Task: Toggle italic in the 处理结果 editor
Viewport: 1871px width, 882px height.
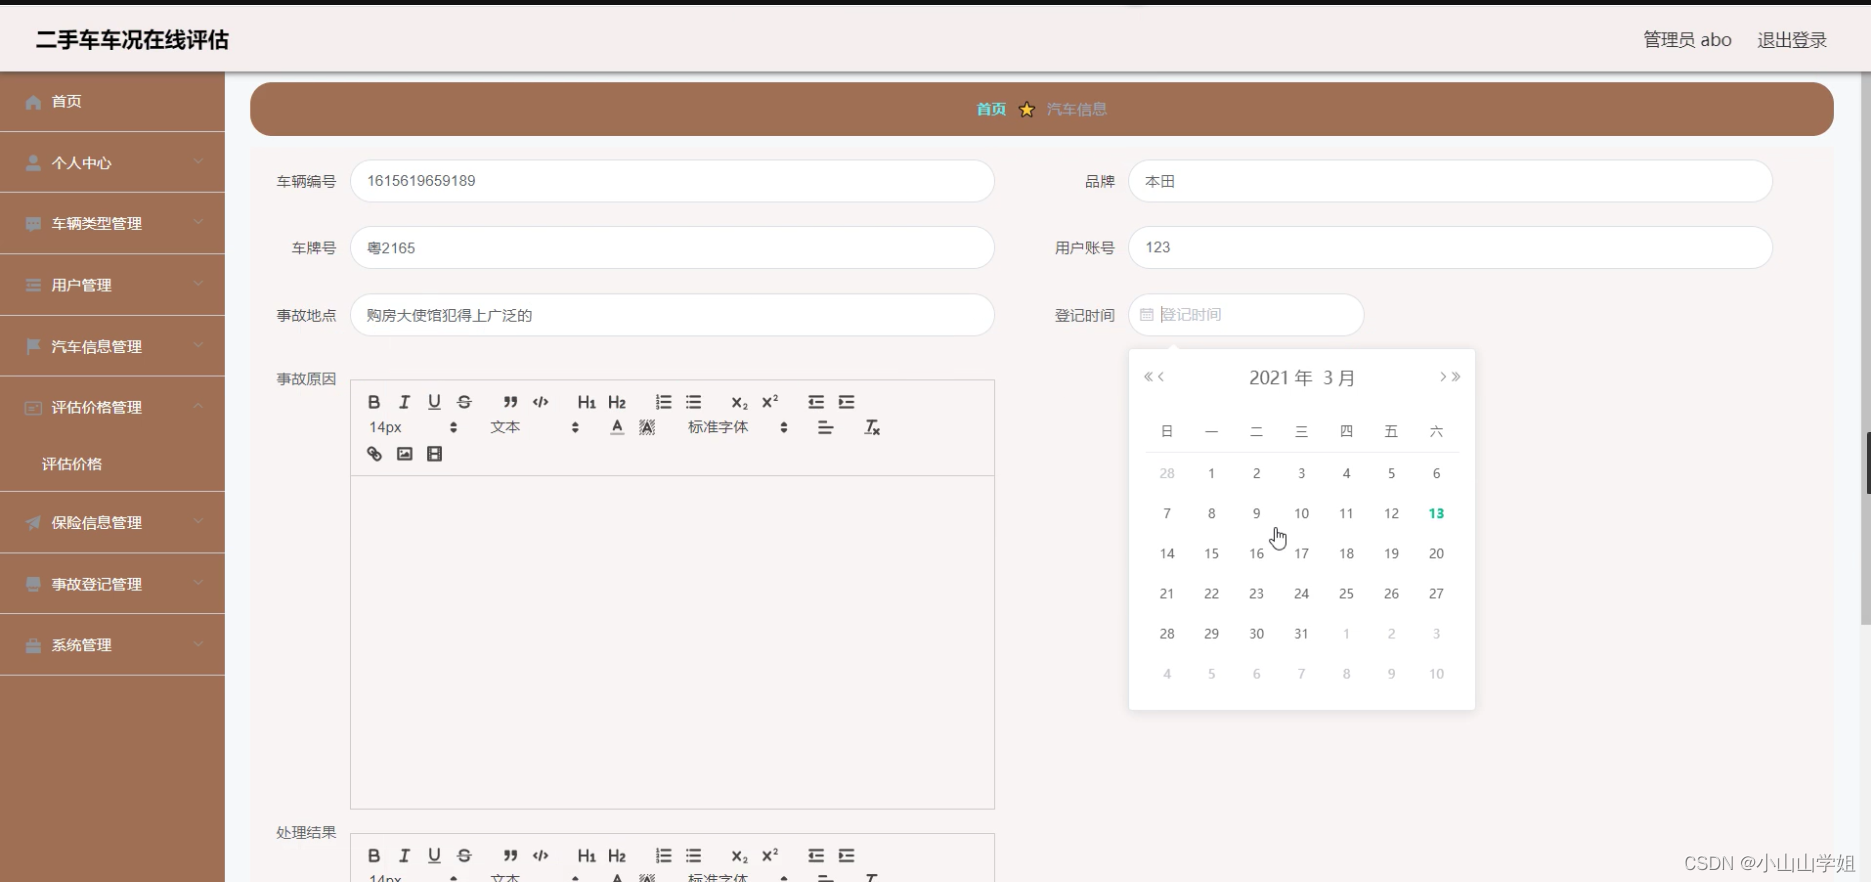Action: (x=404, y=856)
